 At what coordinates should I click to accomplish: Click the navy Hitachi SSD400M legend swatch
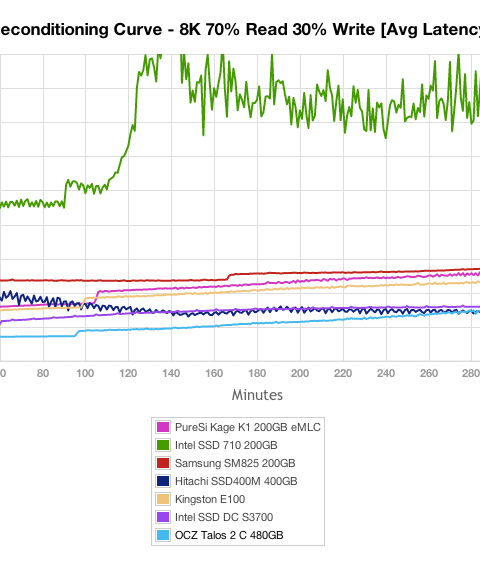coord(163,481)
